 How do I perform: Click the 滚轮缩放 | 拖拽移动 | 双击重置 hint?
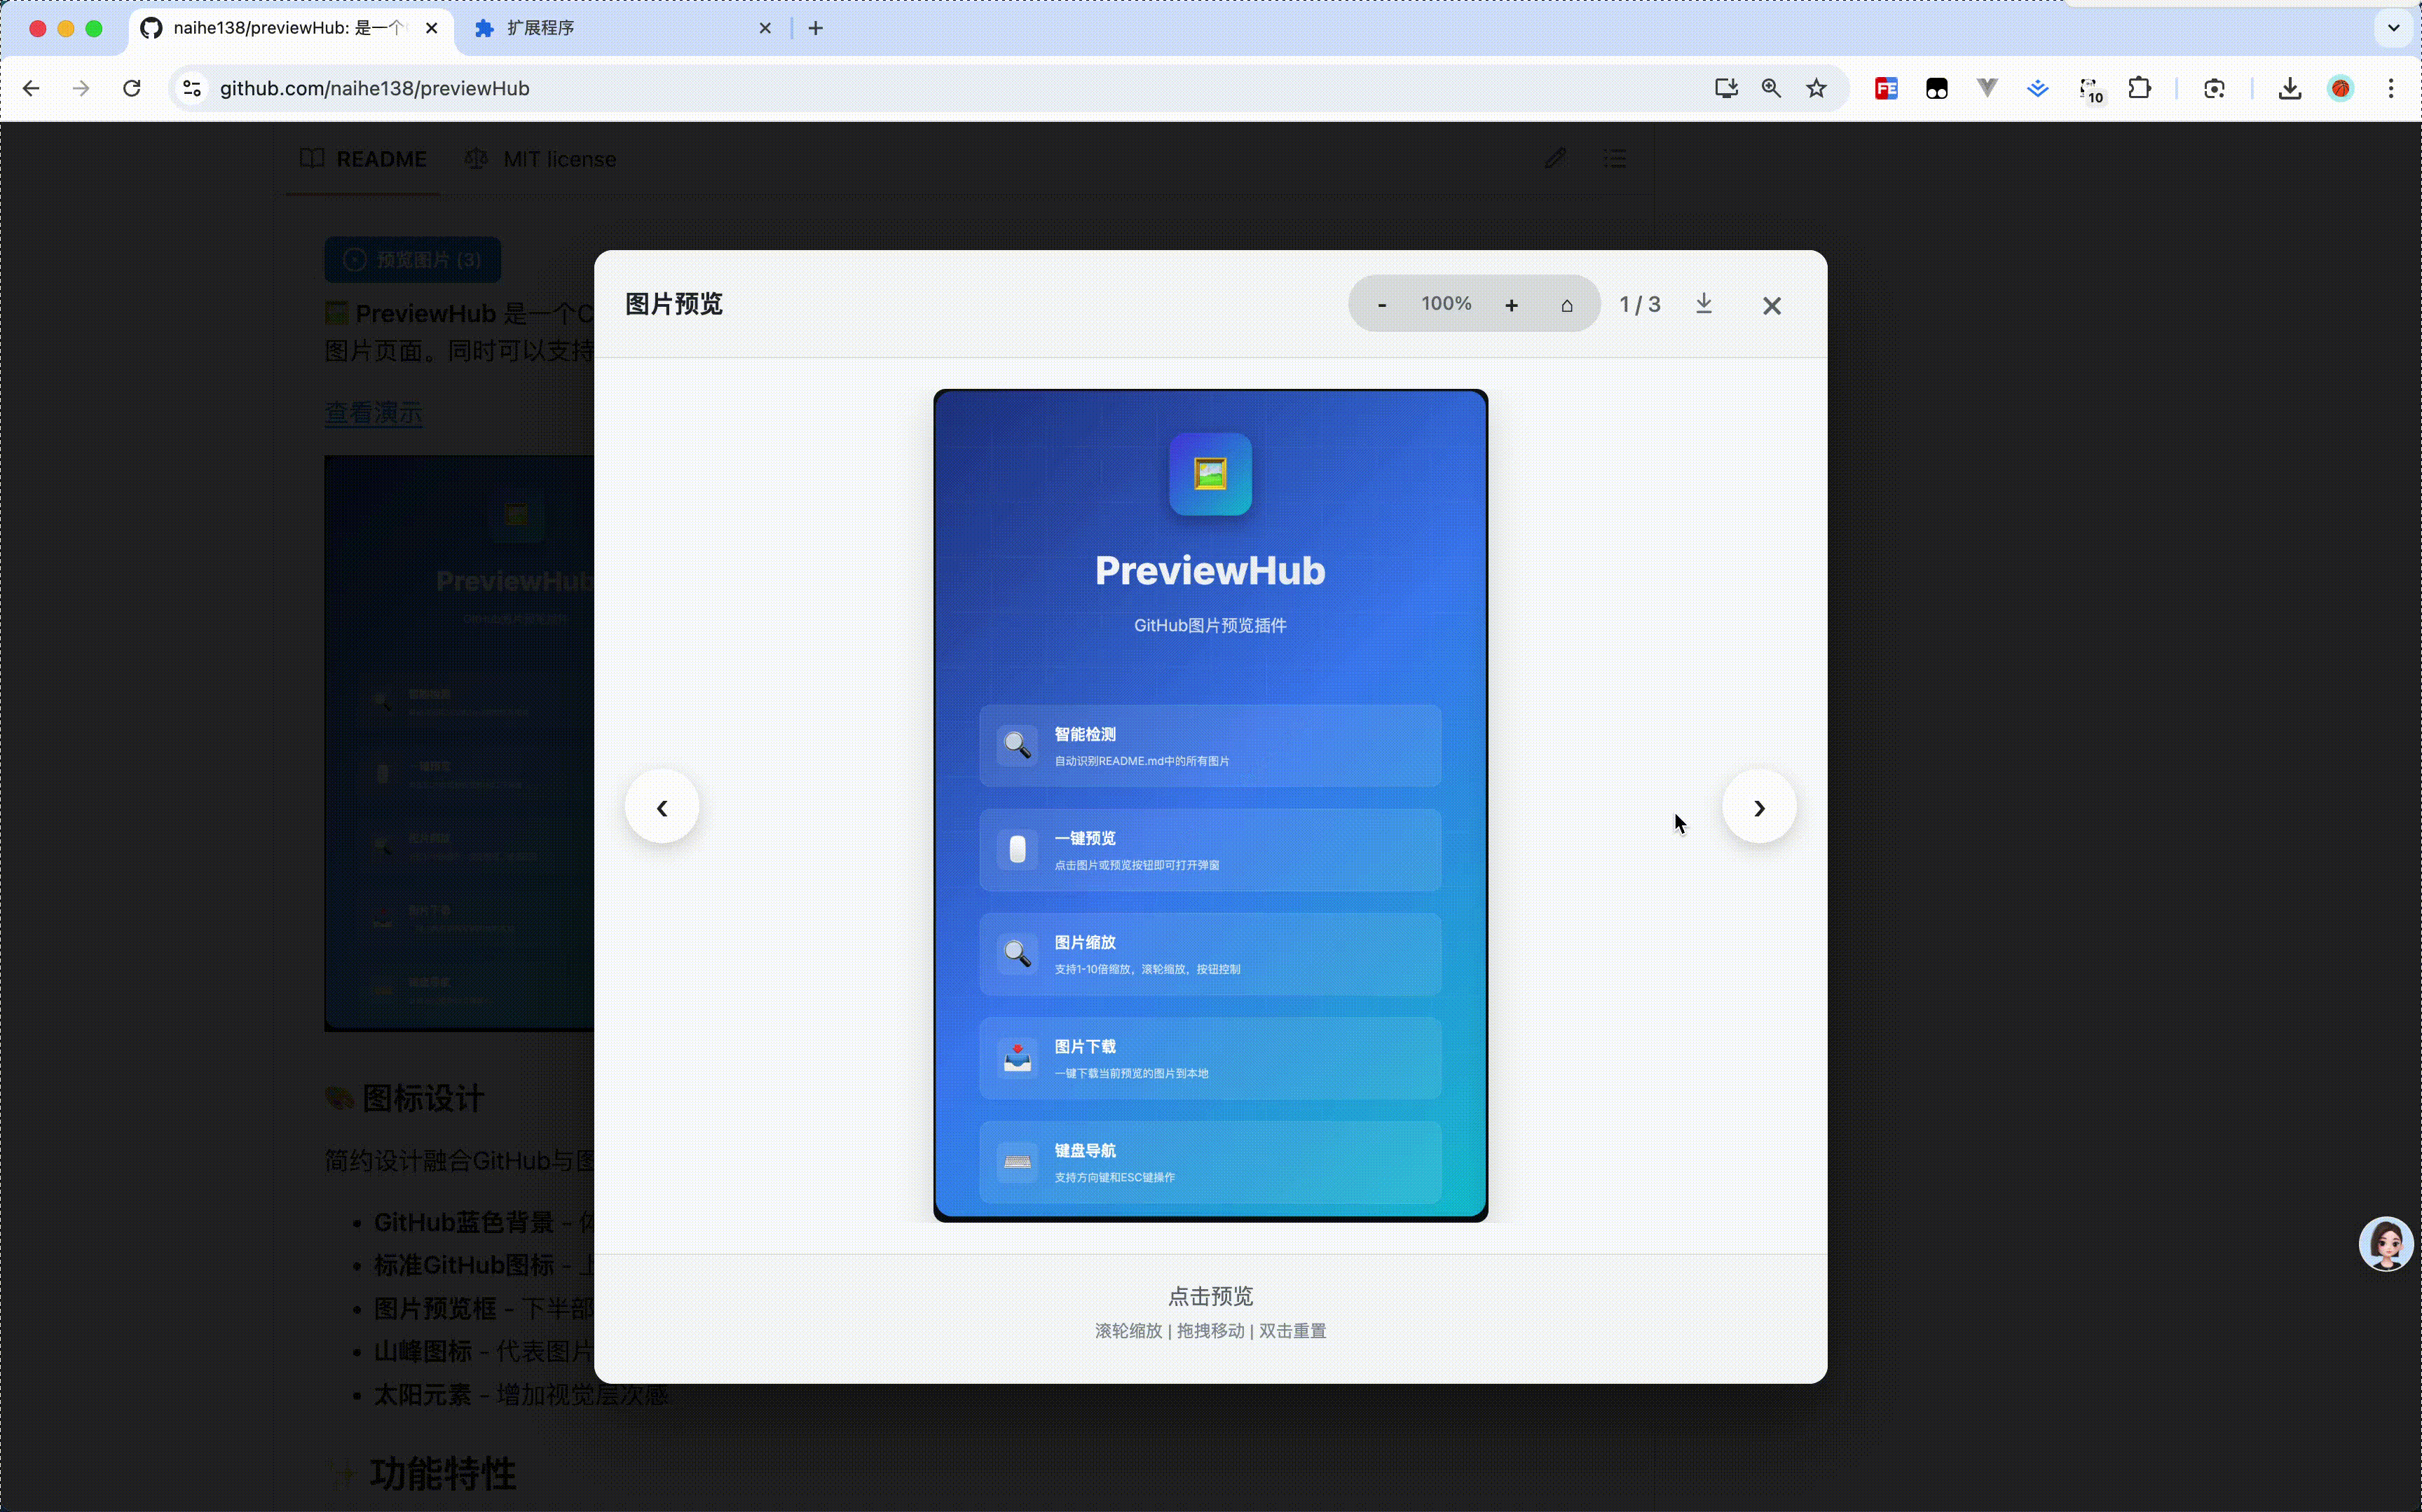pos(1210,1331)
